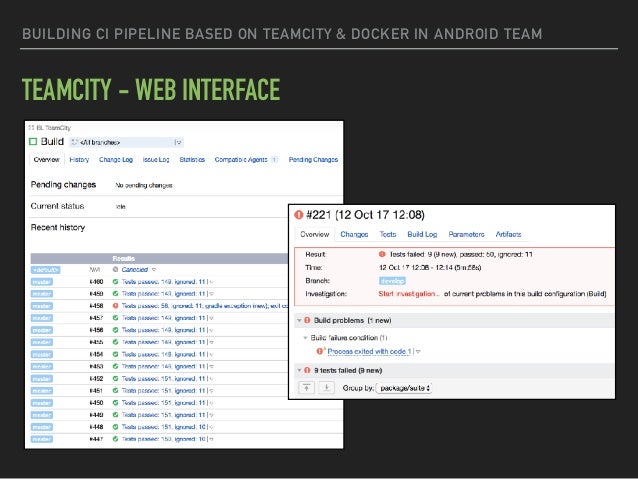Open dropdown arrow on build #447 row
This screenshot has width=638, height=479.
(212, 440)
